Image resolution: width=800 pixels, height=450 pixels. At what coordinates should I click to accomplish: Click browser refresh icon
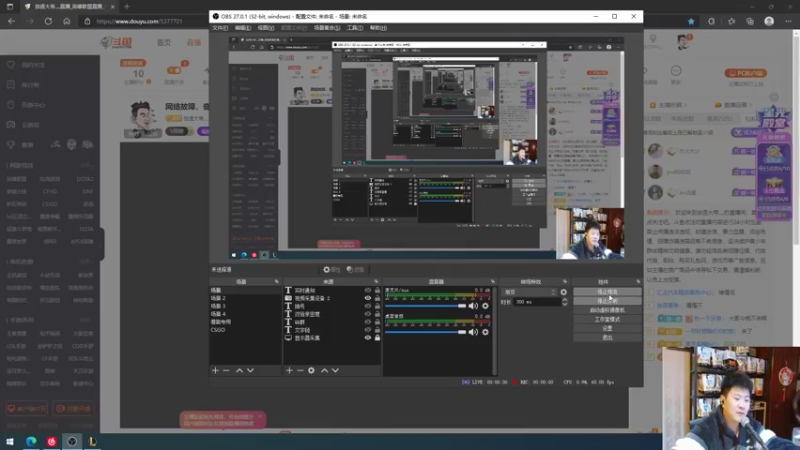(x=48, y=21)
